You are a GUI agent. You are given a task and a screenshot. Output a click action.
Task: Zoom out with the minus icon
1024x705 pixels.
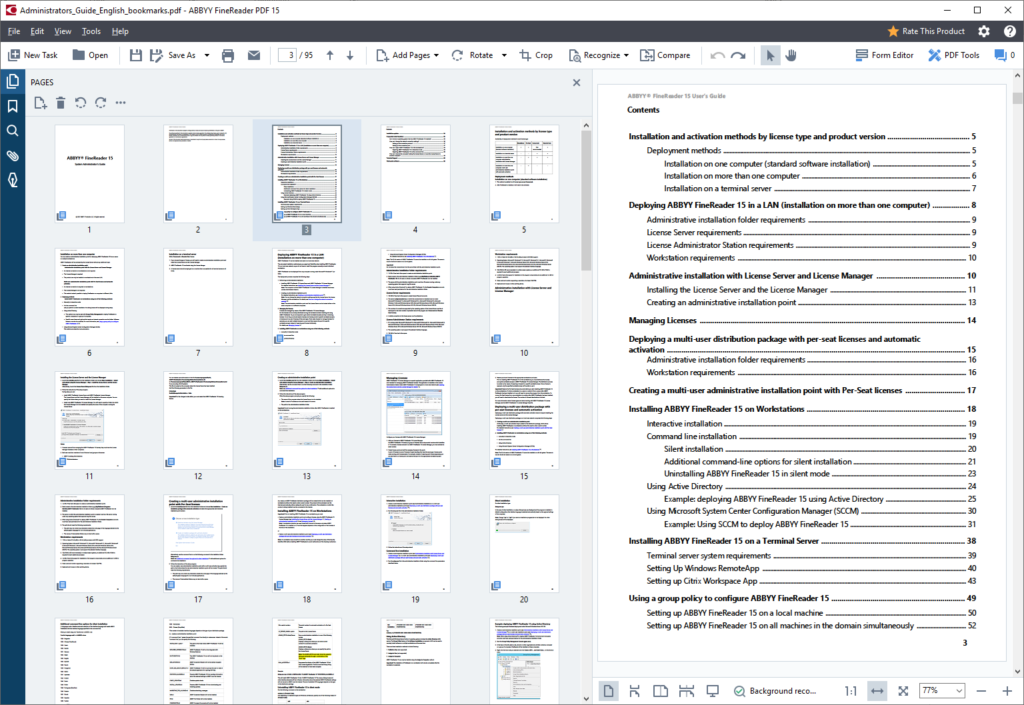(981, 691)
